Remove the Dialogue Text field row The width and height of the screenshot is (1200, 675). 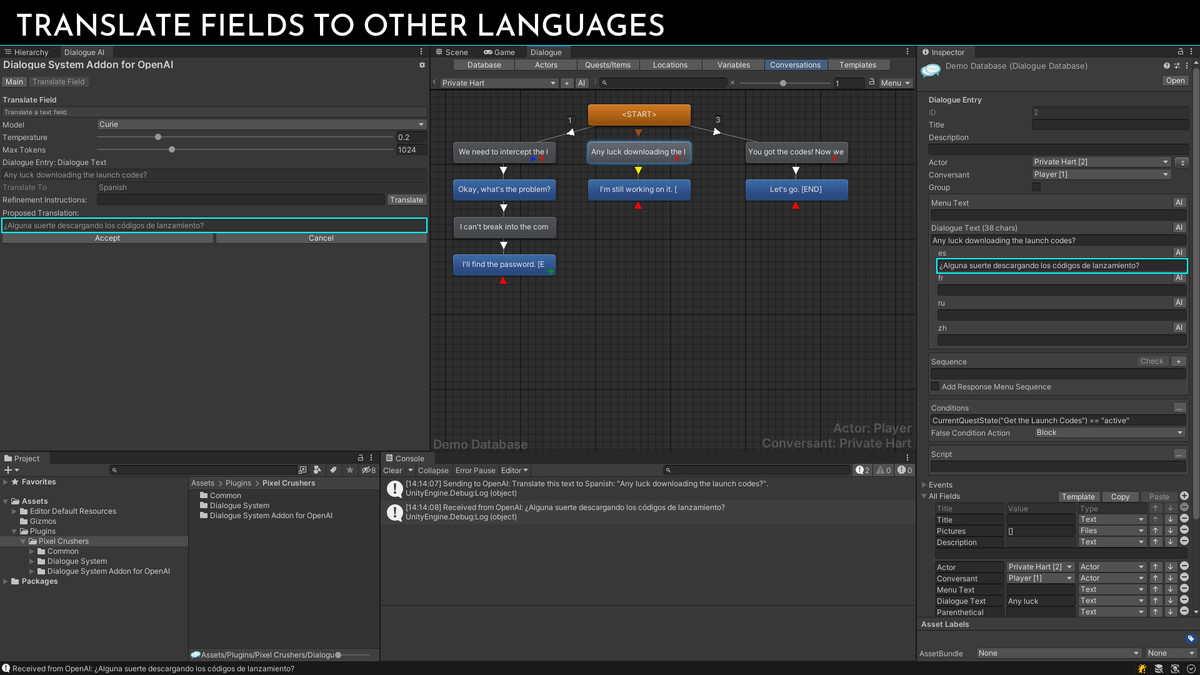[1184, 601]
